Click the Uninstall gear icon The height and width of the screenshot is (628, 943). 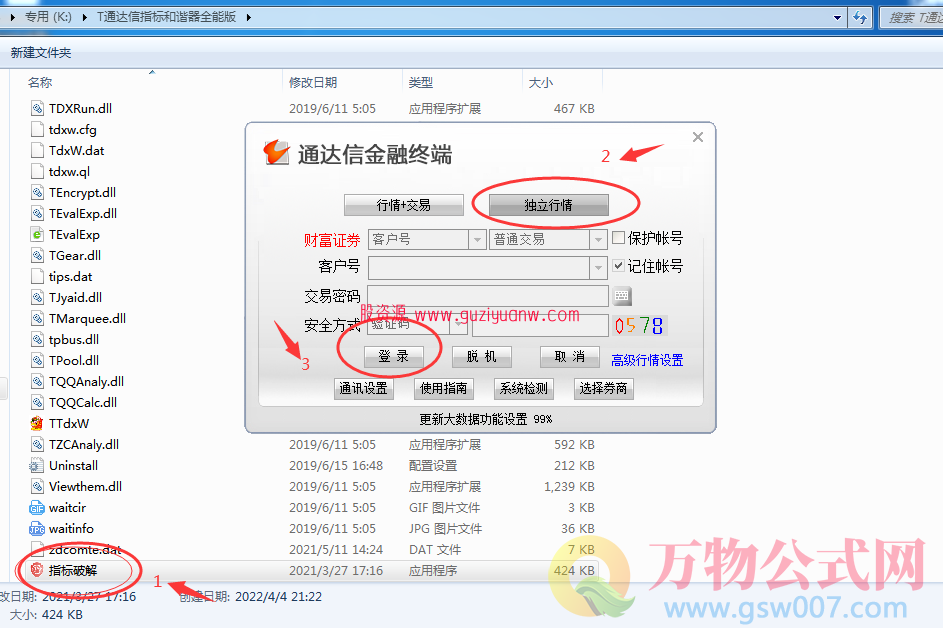[x=36, y=466]
